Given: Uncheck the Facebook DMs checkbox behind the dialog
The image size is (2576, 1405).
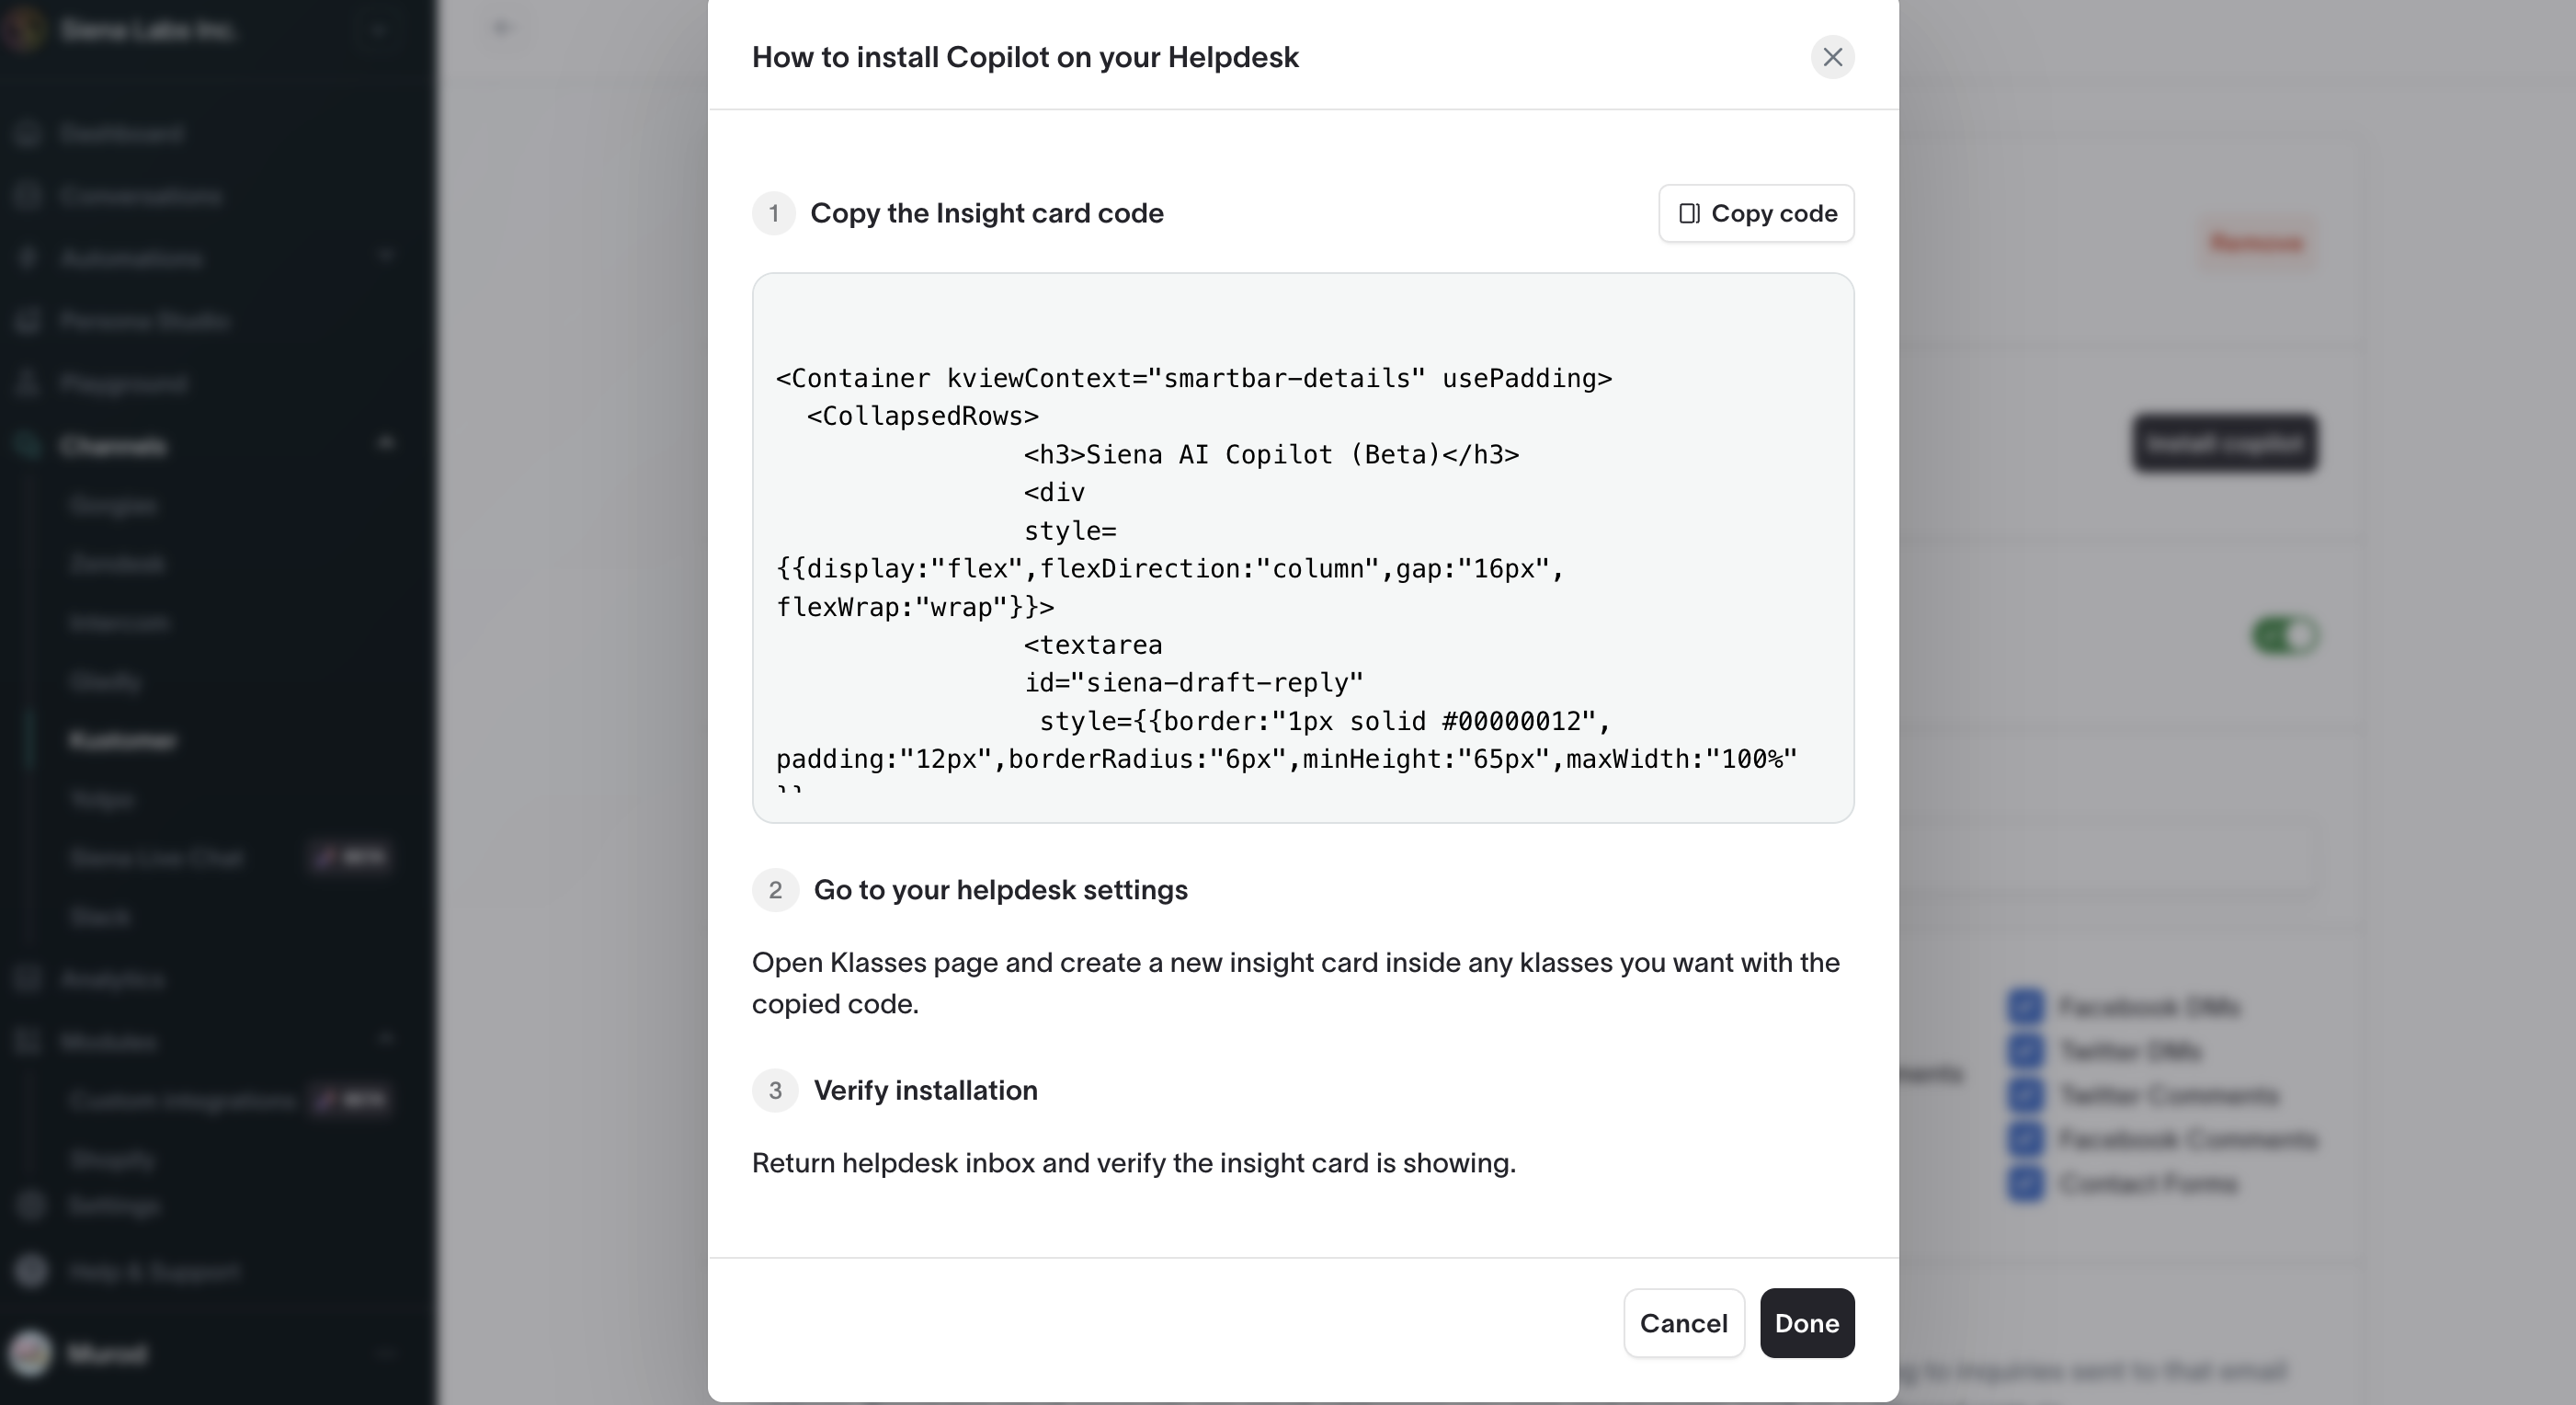Looking at the screenshot, I should [x=2025, y=1006].
